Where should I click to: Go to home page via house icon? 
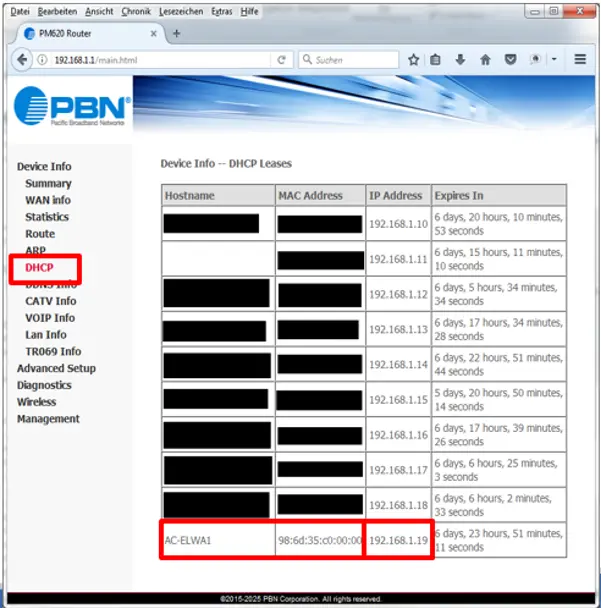[485, 60]
